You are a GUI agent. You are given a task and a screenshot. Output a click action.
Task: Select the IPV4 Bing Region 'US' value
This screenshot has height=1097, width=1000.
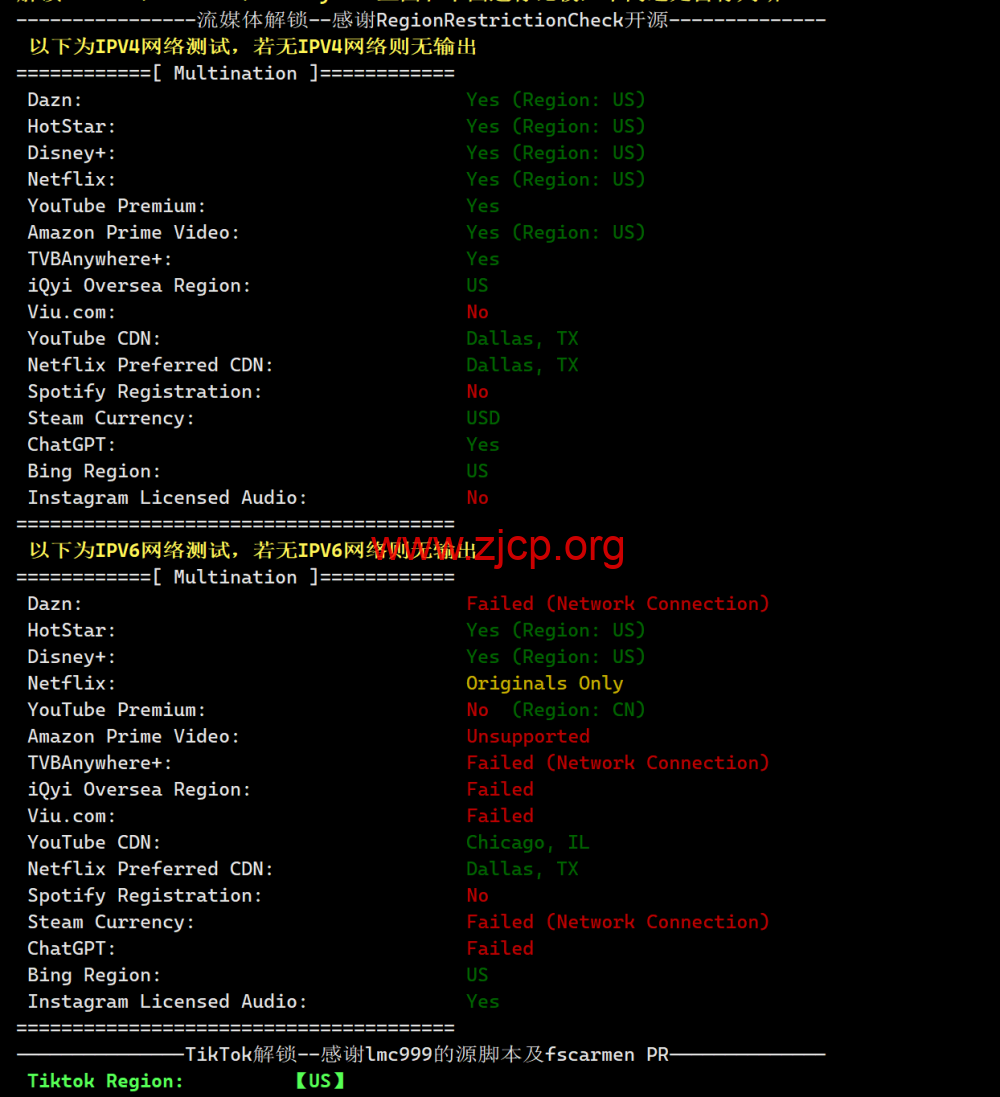click(477, 472)
